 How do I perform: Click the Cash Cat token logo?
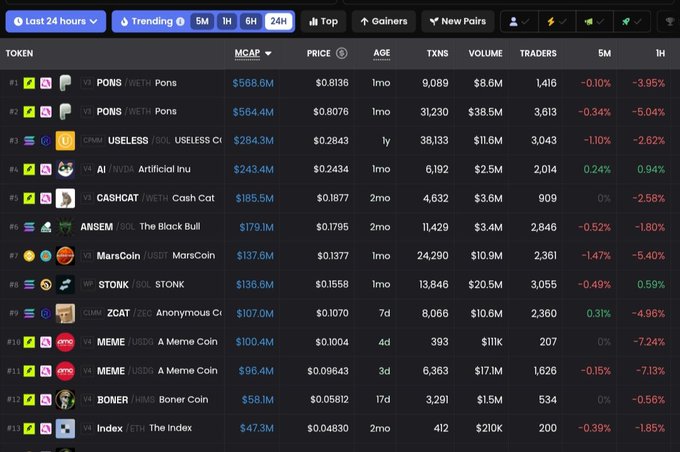coord(65,198)
